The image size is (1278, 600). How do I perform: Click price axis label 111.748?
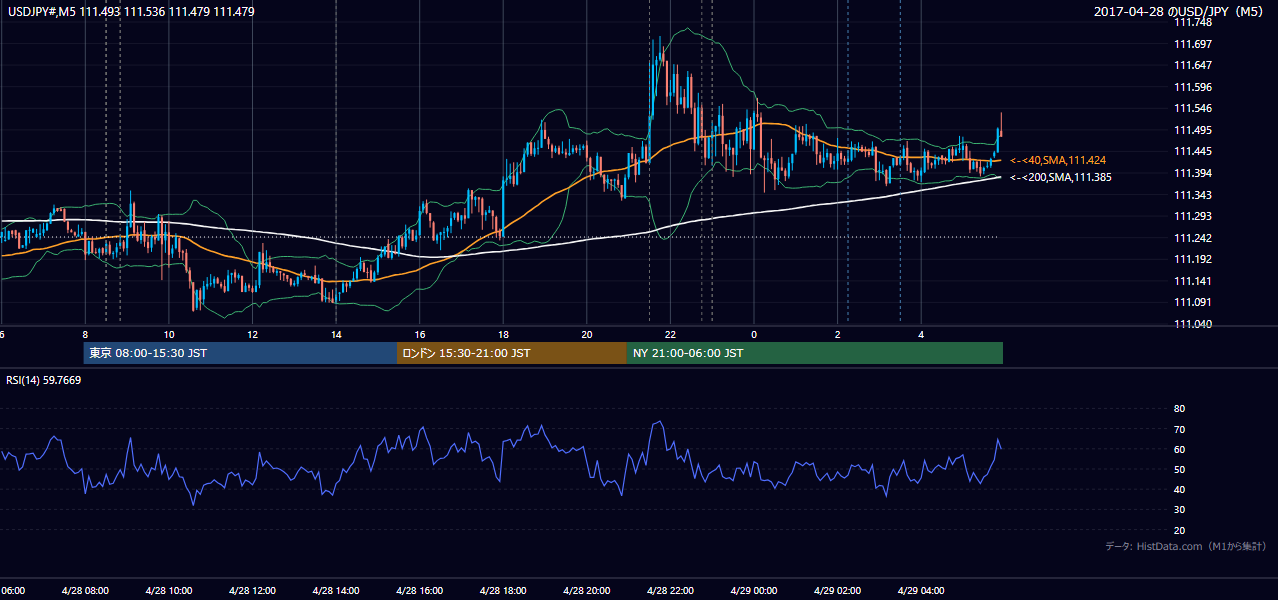click(x=1194, y=22)
